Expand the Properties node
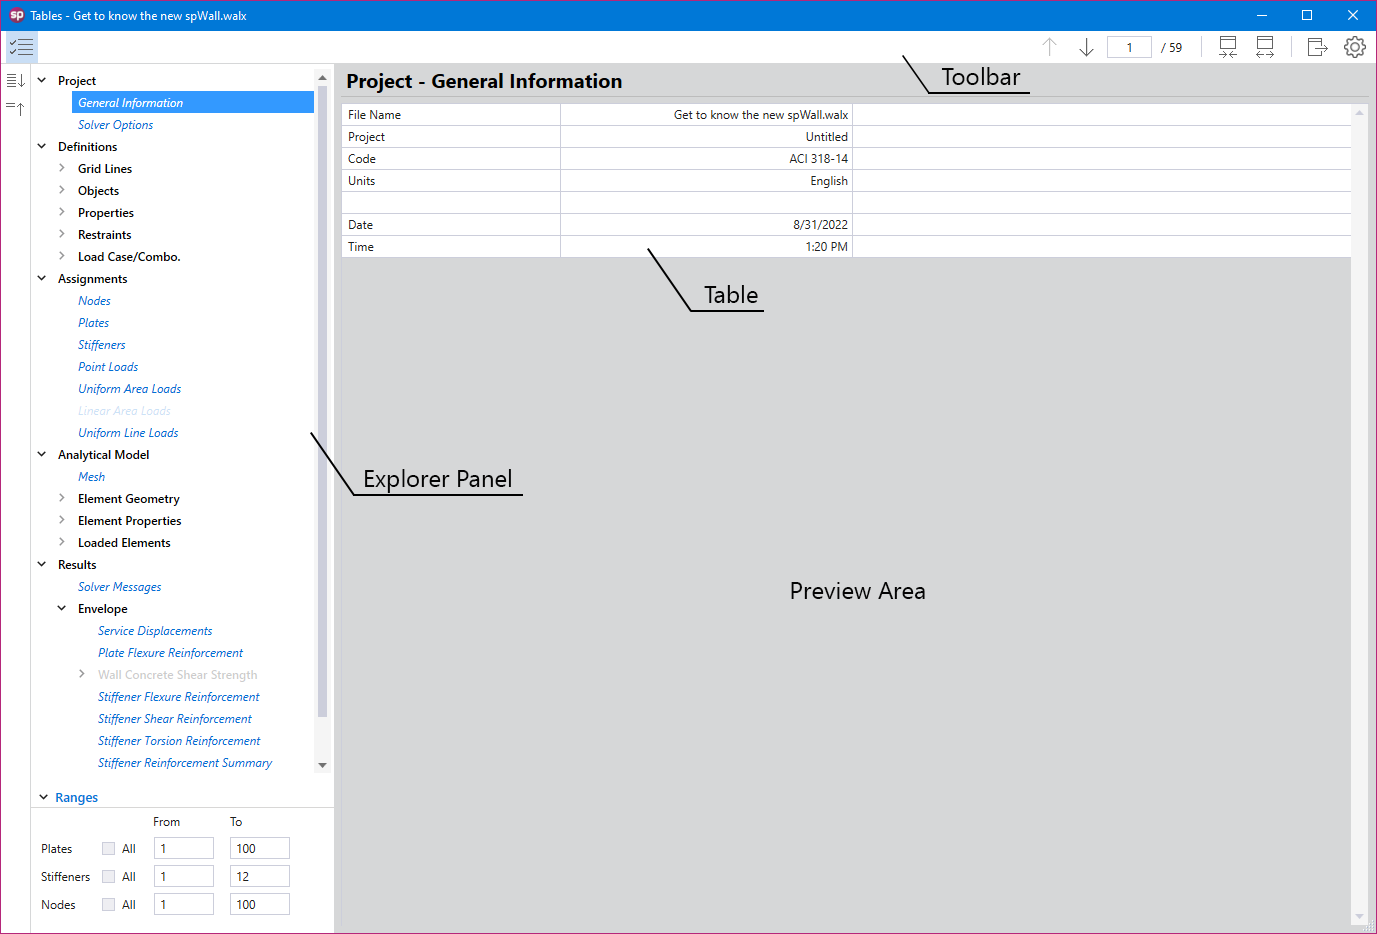This screenshot has width=1377, height=934. coord(62,212)
